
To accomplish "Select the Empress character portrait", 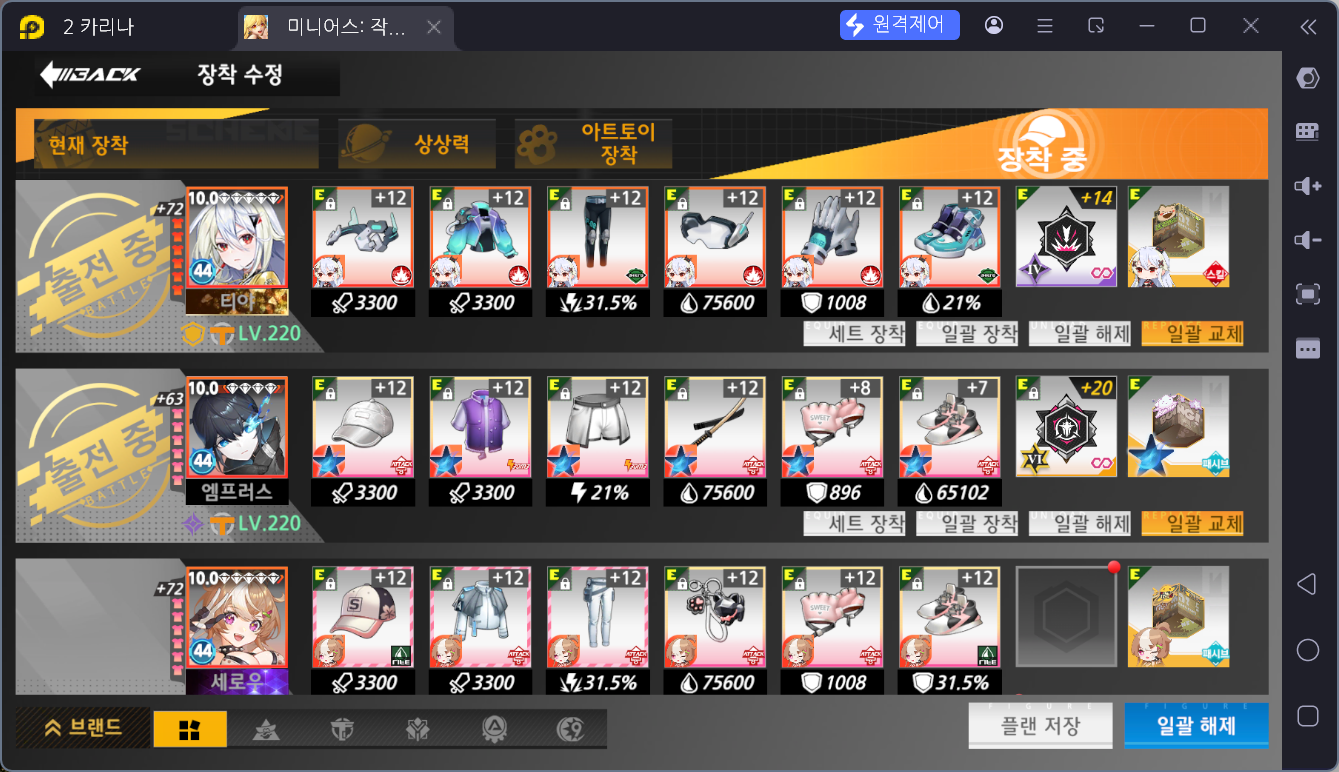I will tap(237, 427).
